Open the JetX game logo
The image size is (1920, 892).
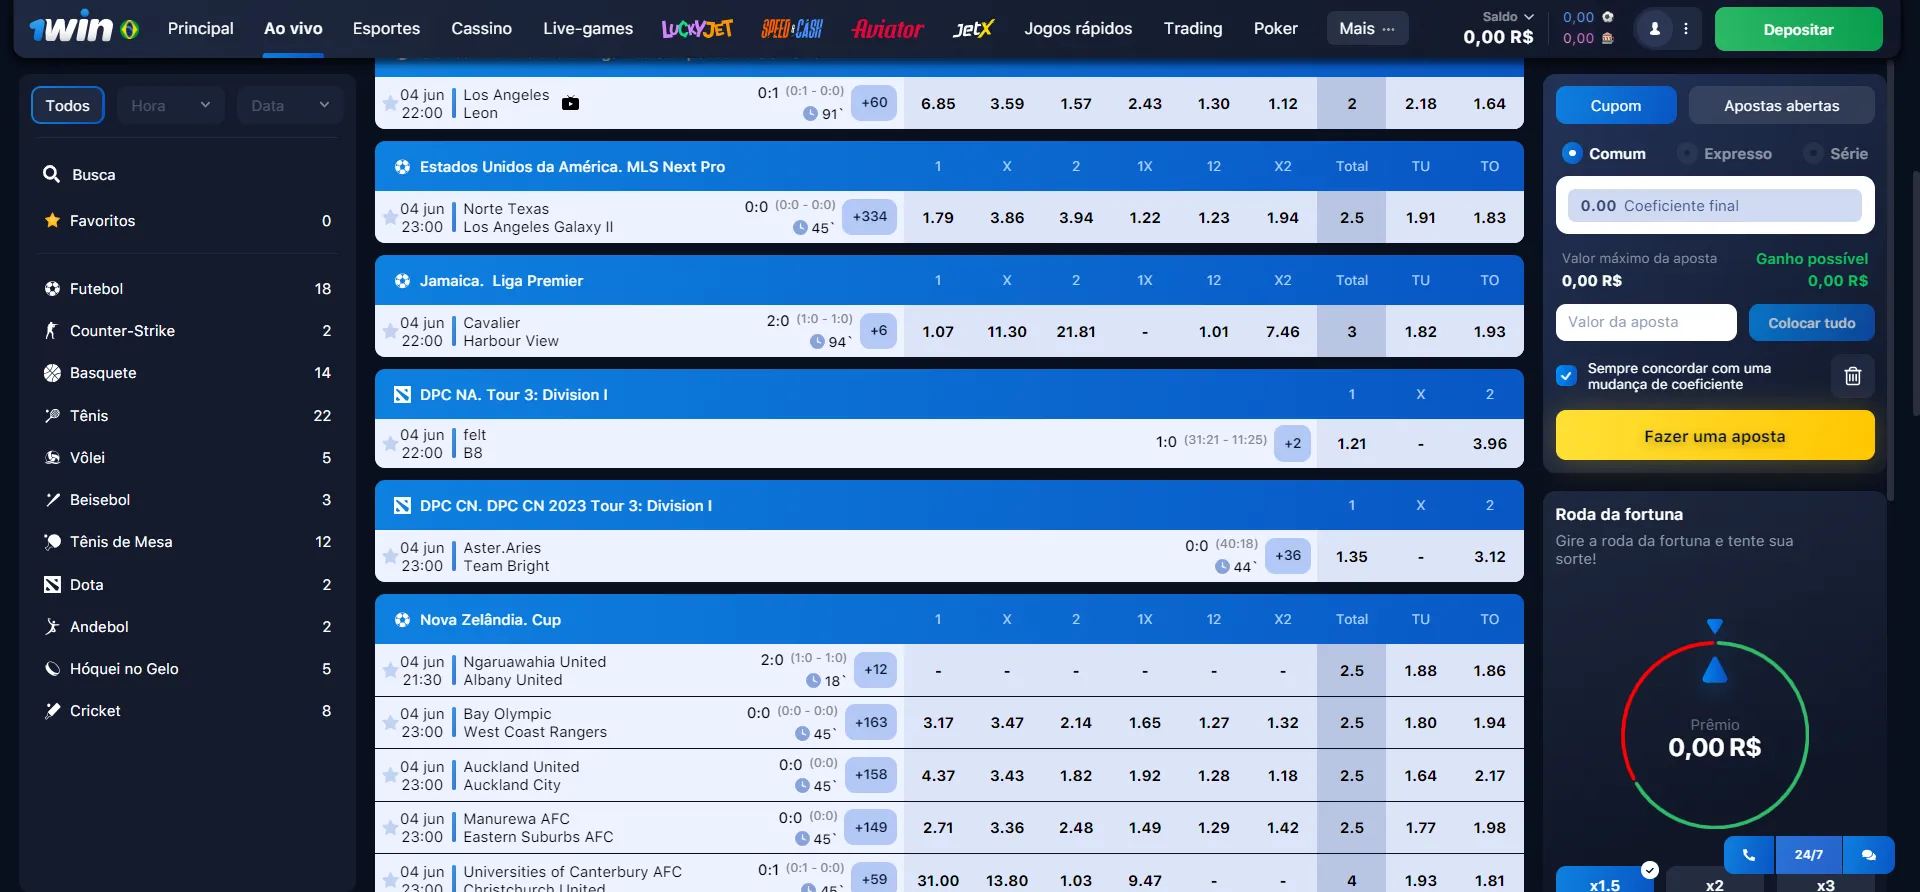tap(973, 29)
